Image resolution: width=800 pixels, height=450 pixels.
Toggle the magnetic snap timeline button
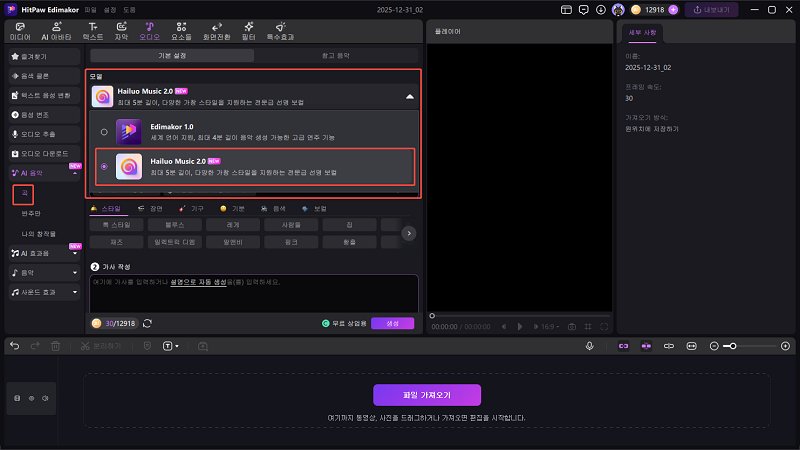(646, 346)
